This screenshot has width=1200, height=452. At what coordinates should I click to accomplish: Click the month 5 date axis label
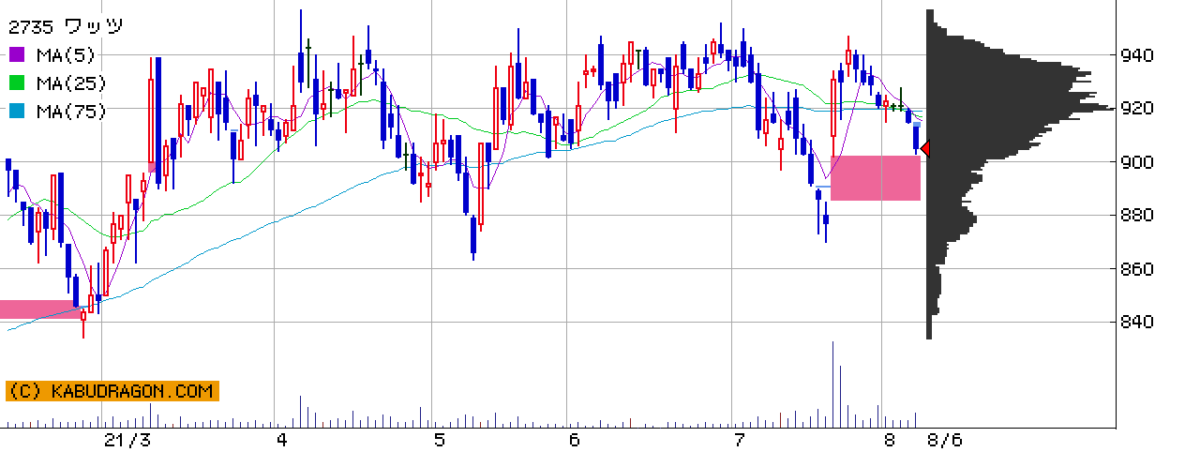coord(439,439)
